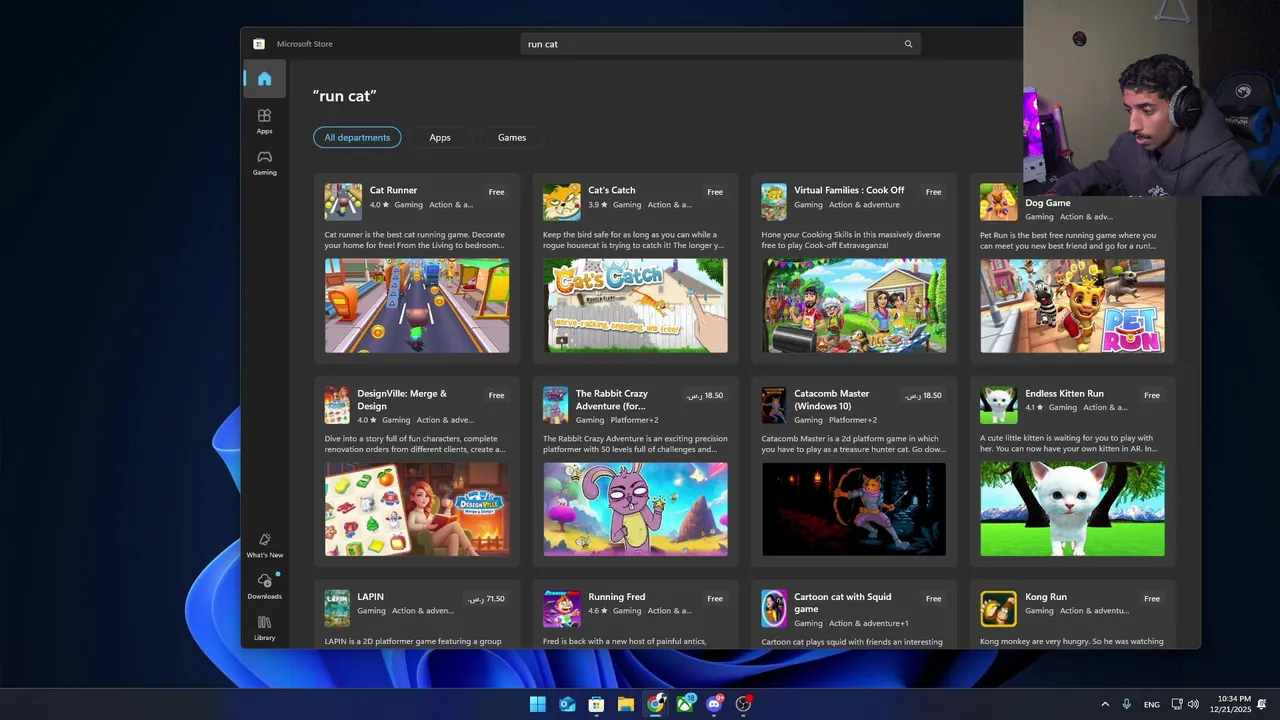1280x720 pixels.
Task: Click the Virtual Families Cook Off icon
Action: (774, 201)
